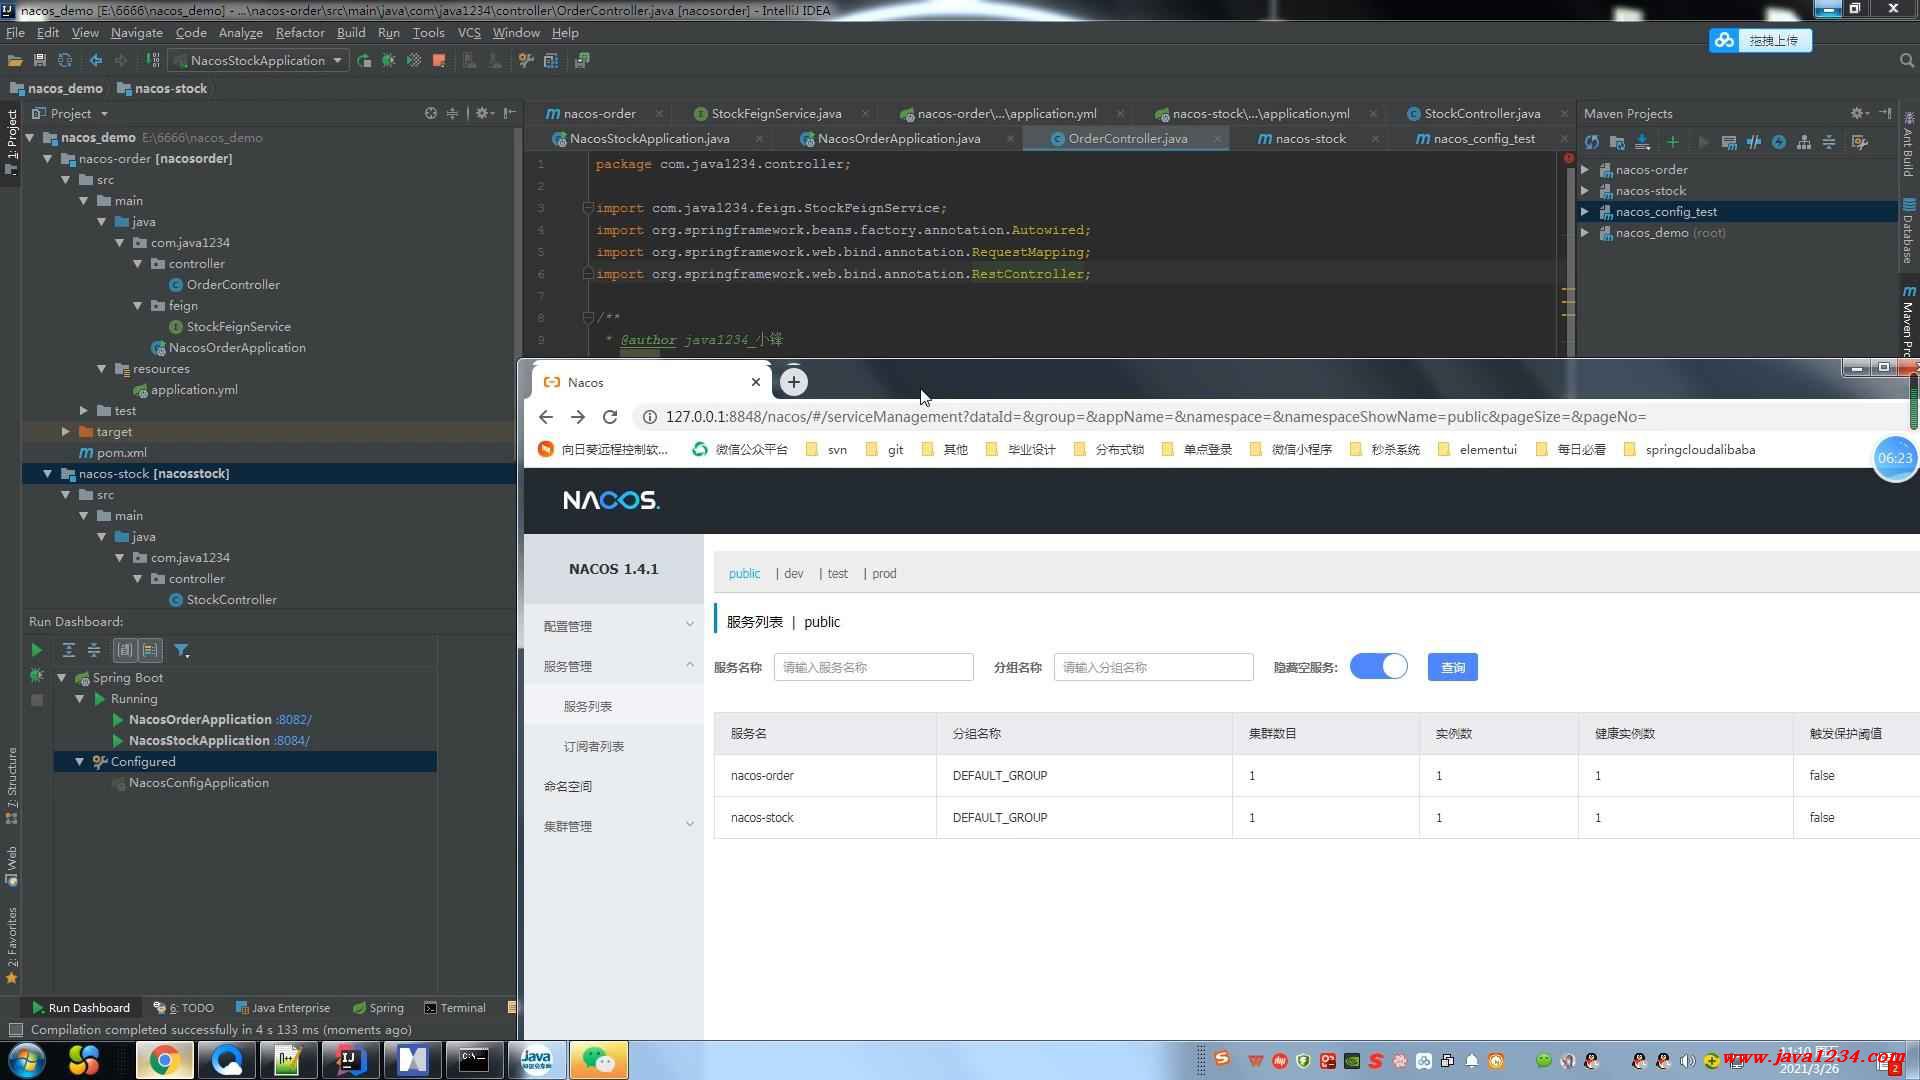Image resolution: width=1920 pixels, height=1080 pixels.
Task: Reimport all Maven projects with the refresh icon
Action: pyautogui.click(x=1592, y=142)
